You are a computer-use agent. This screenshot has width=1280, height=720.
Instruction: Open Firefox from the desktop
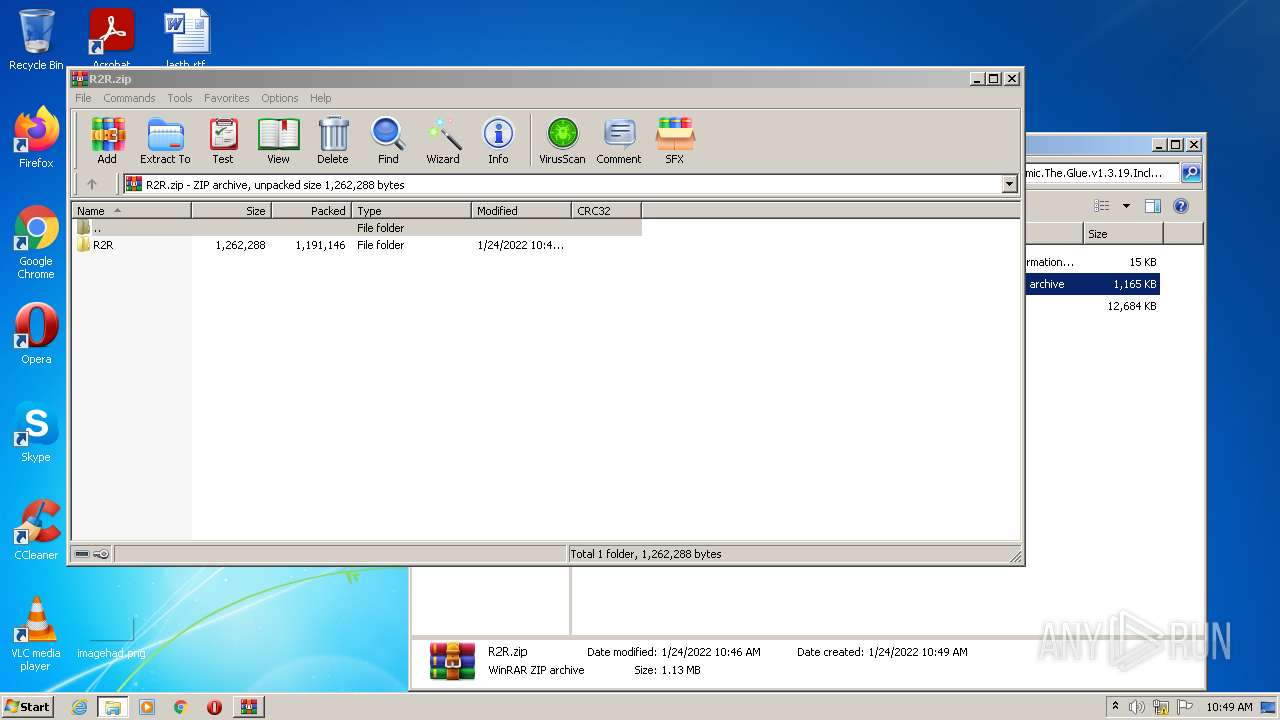(x=36, y=138)
